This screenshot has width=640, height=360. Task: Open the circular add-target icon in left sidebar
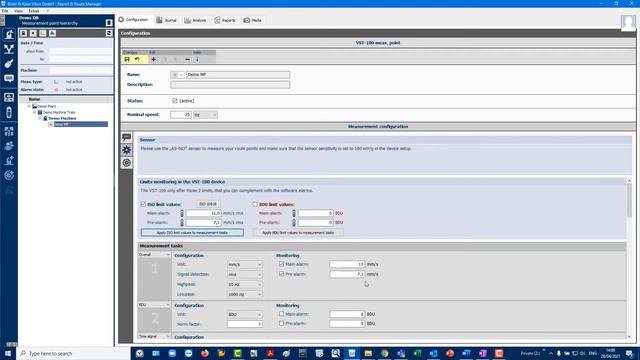[x=9, y=175]
